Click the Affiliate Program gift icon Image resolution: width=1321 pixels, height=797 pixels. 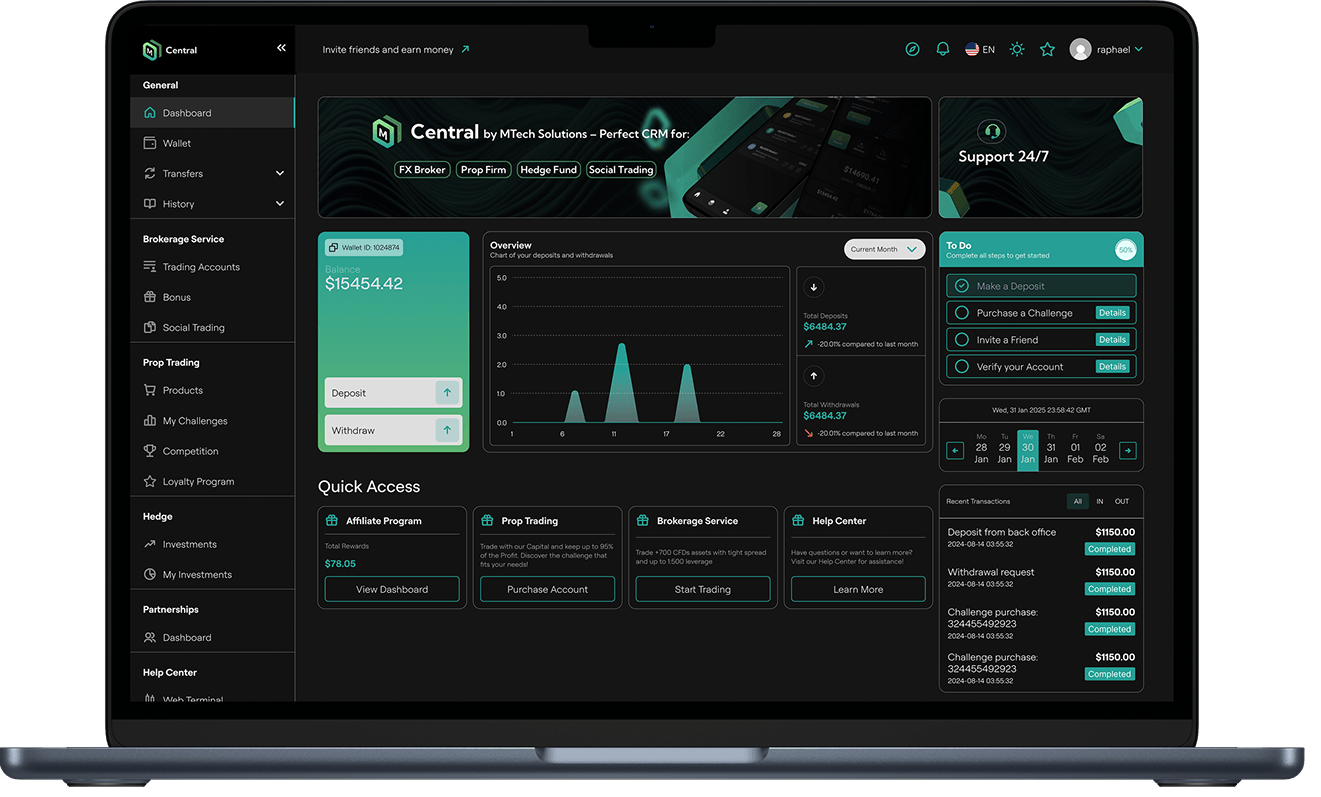pyautogui.click(x=332, y=521)
